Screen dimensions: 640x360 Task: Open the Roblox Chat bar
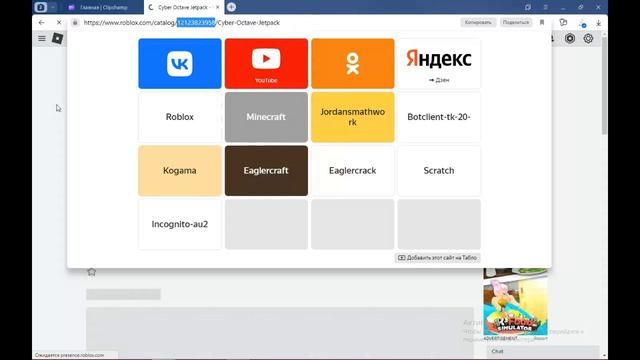pos(543,351)
